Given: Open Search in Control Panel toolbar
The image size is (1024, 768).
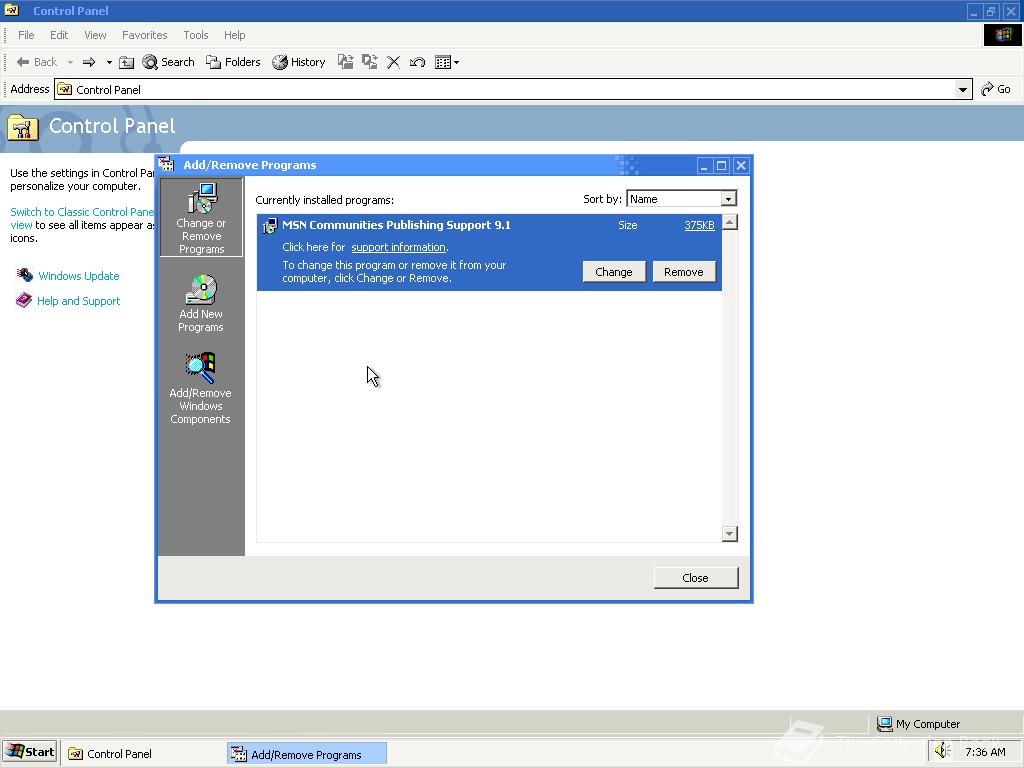Looking at the screenshot, I should 168,62.
